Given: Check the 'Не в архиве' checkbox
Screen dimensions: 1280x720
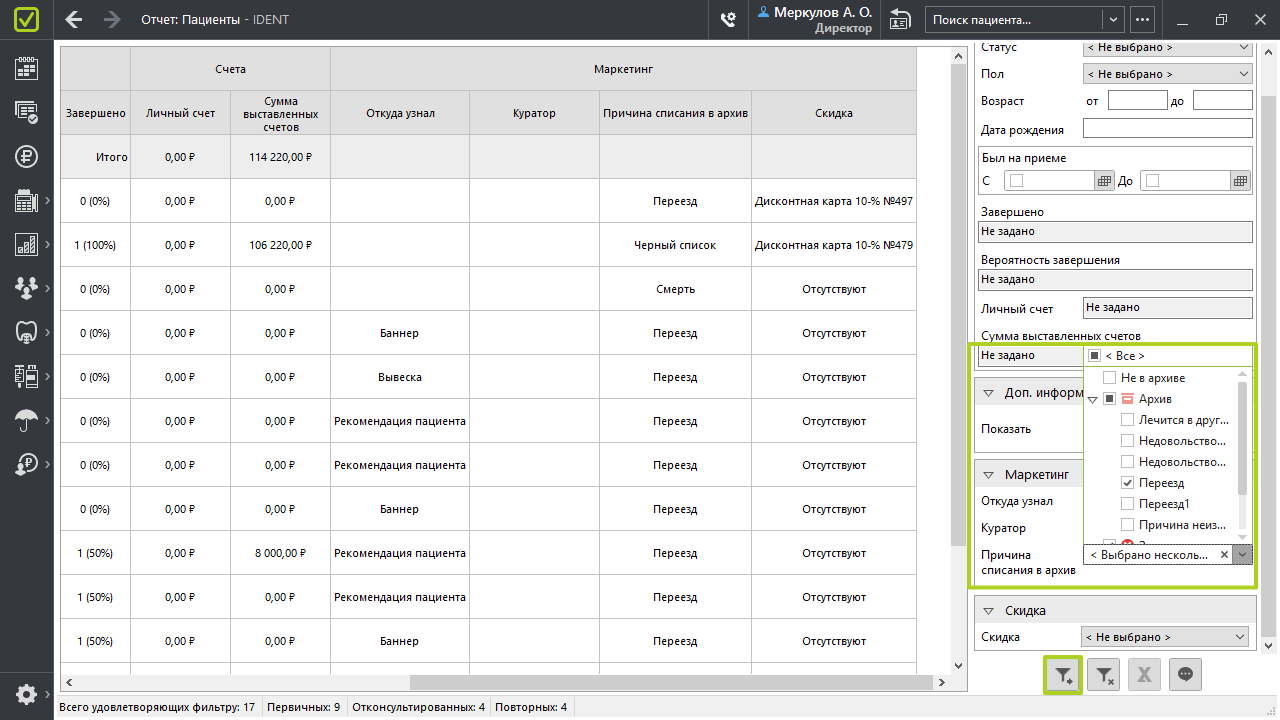Looking at the screenshot, I should (x=1109, y=378).
